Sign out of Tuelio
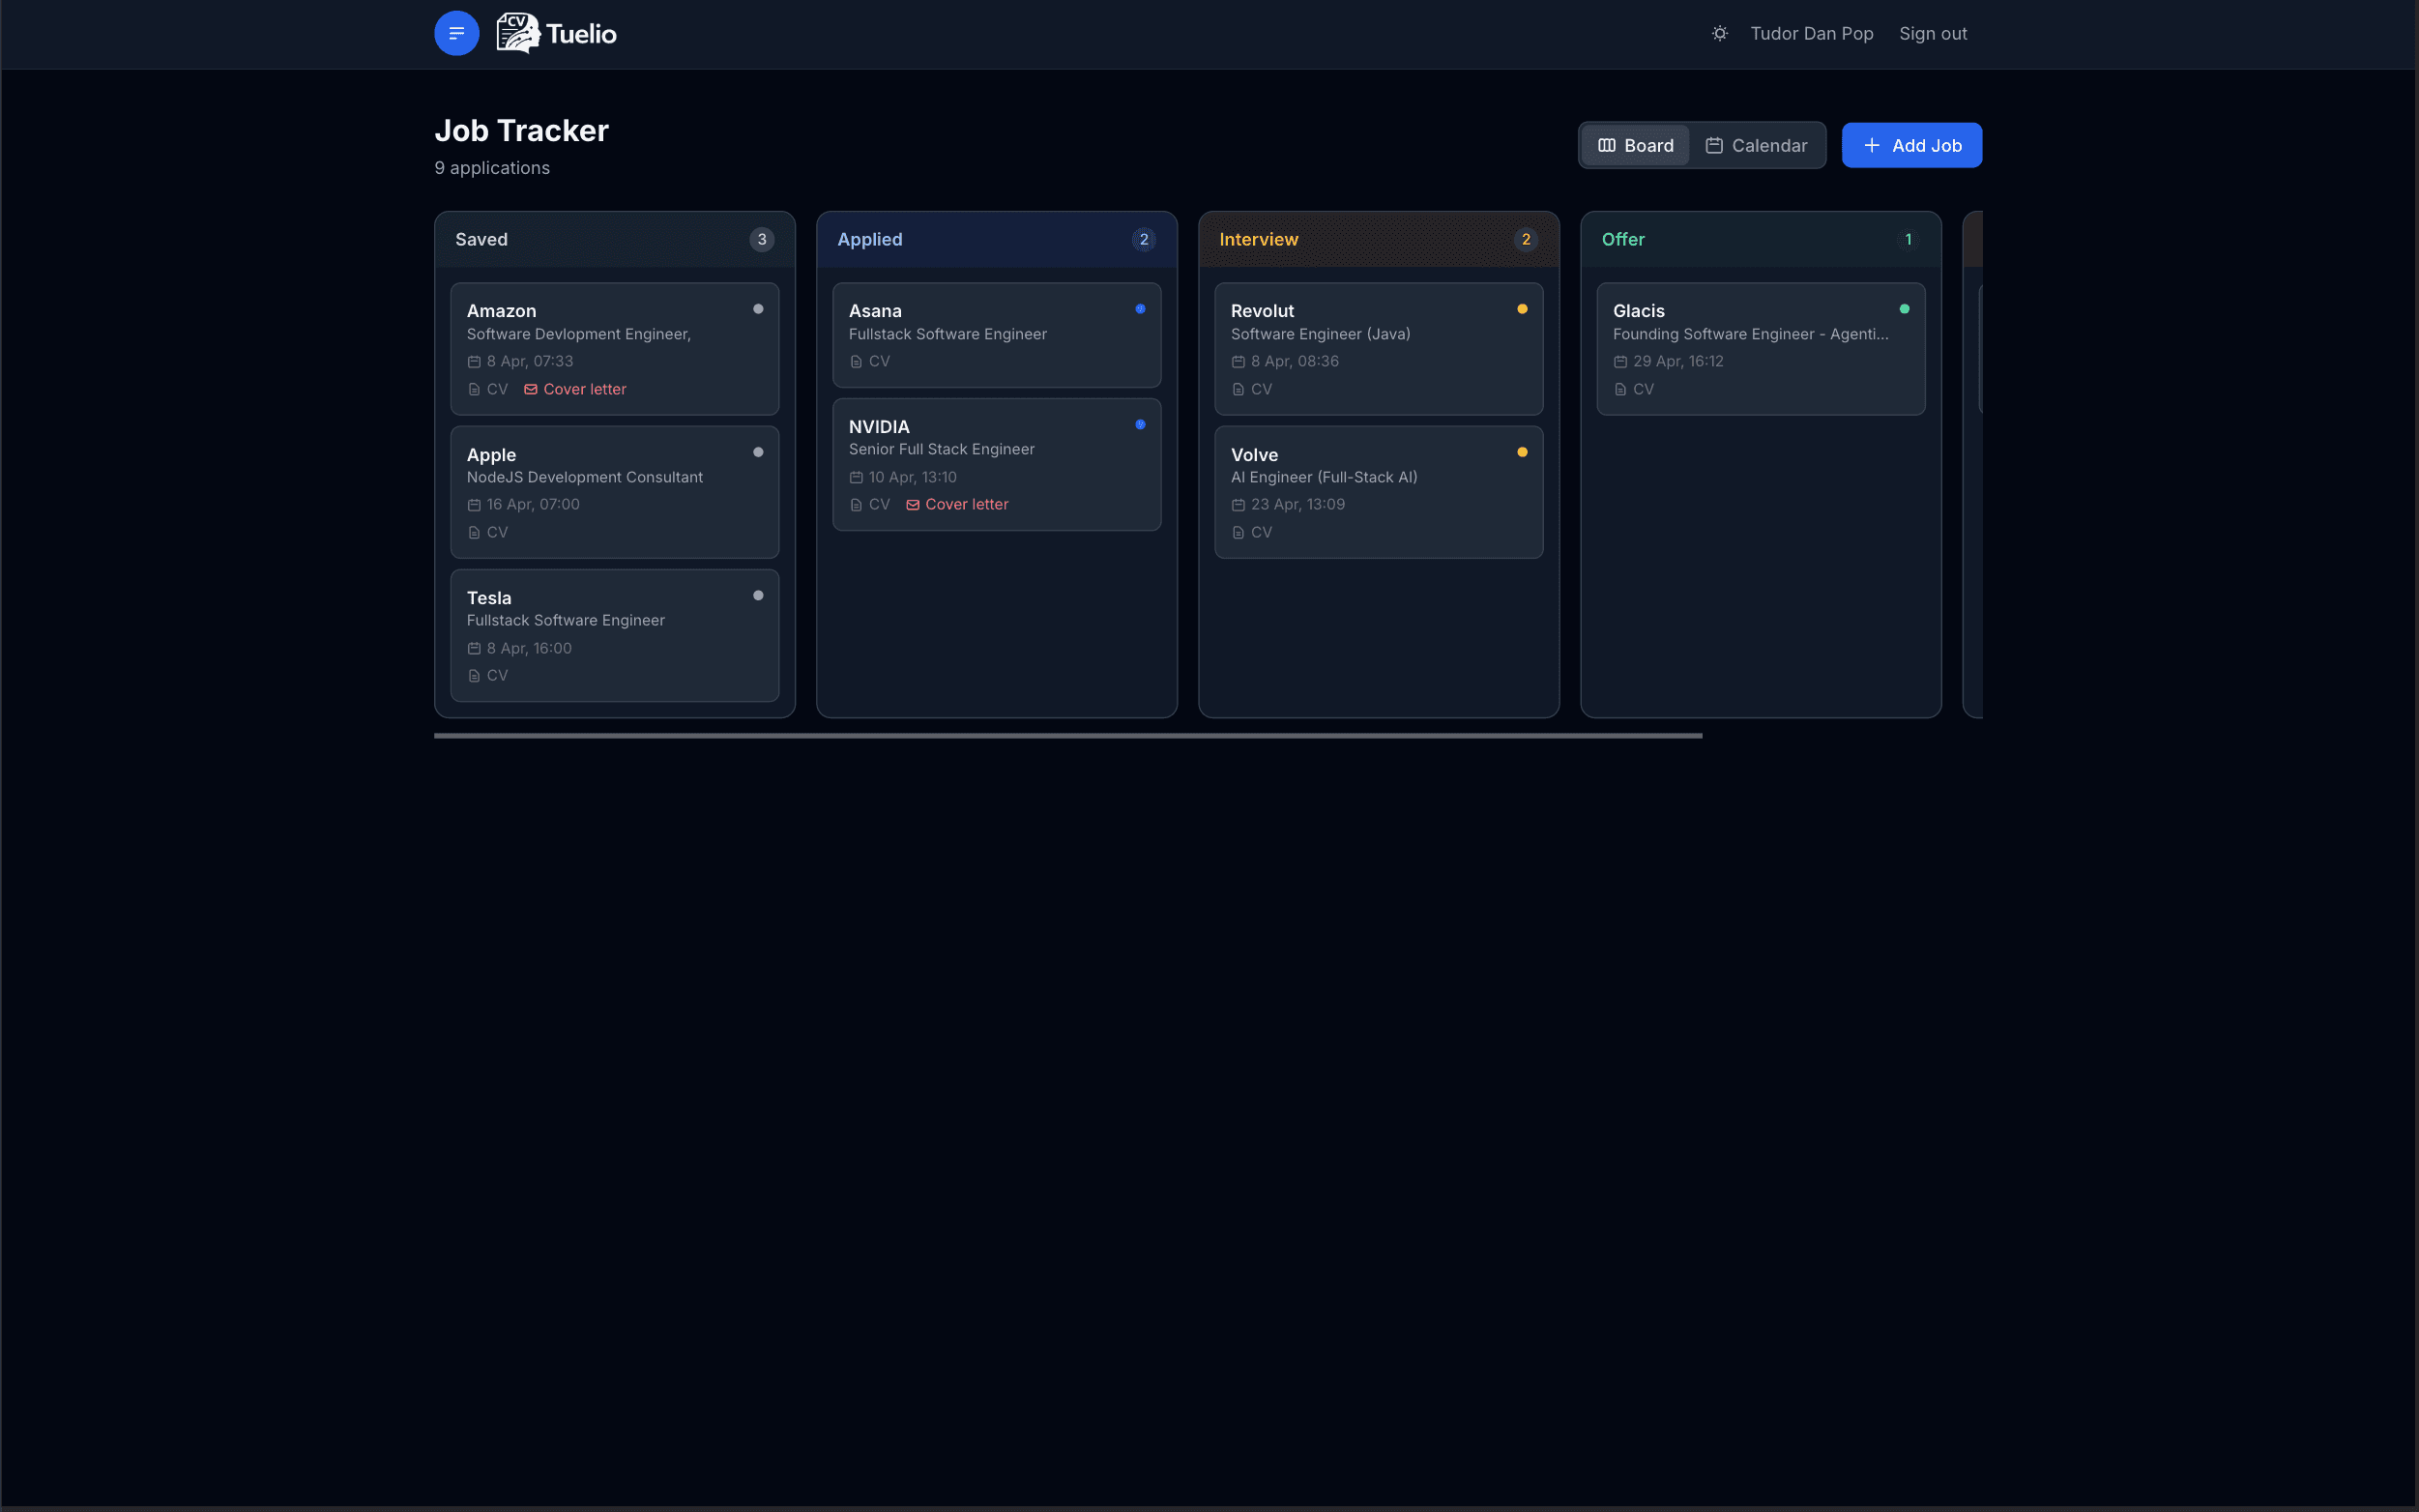The image size is (2419, 1512). [1932, 33]
